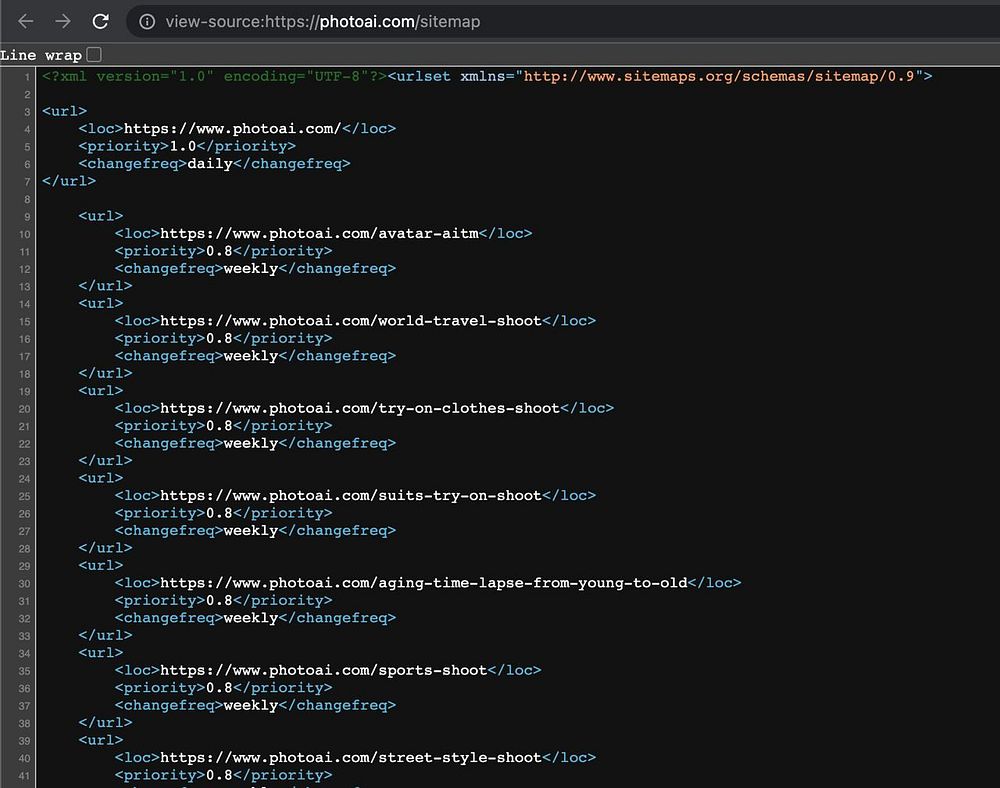This screenshot has width=1000, height=788.
Task: Click the xml version declaration text
Action: [214, 77]
